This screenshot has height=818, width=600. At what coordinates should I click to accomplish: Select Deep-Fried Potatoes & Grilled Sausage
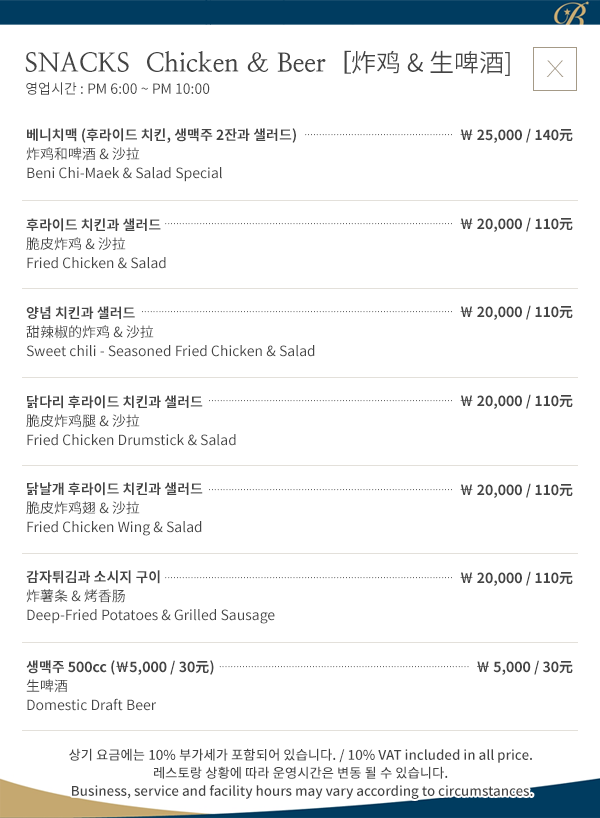pyautogui.click(x=150, y=616)
